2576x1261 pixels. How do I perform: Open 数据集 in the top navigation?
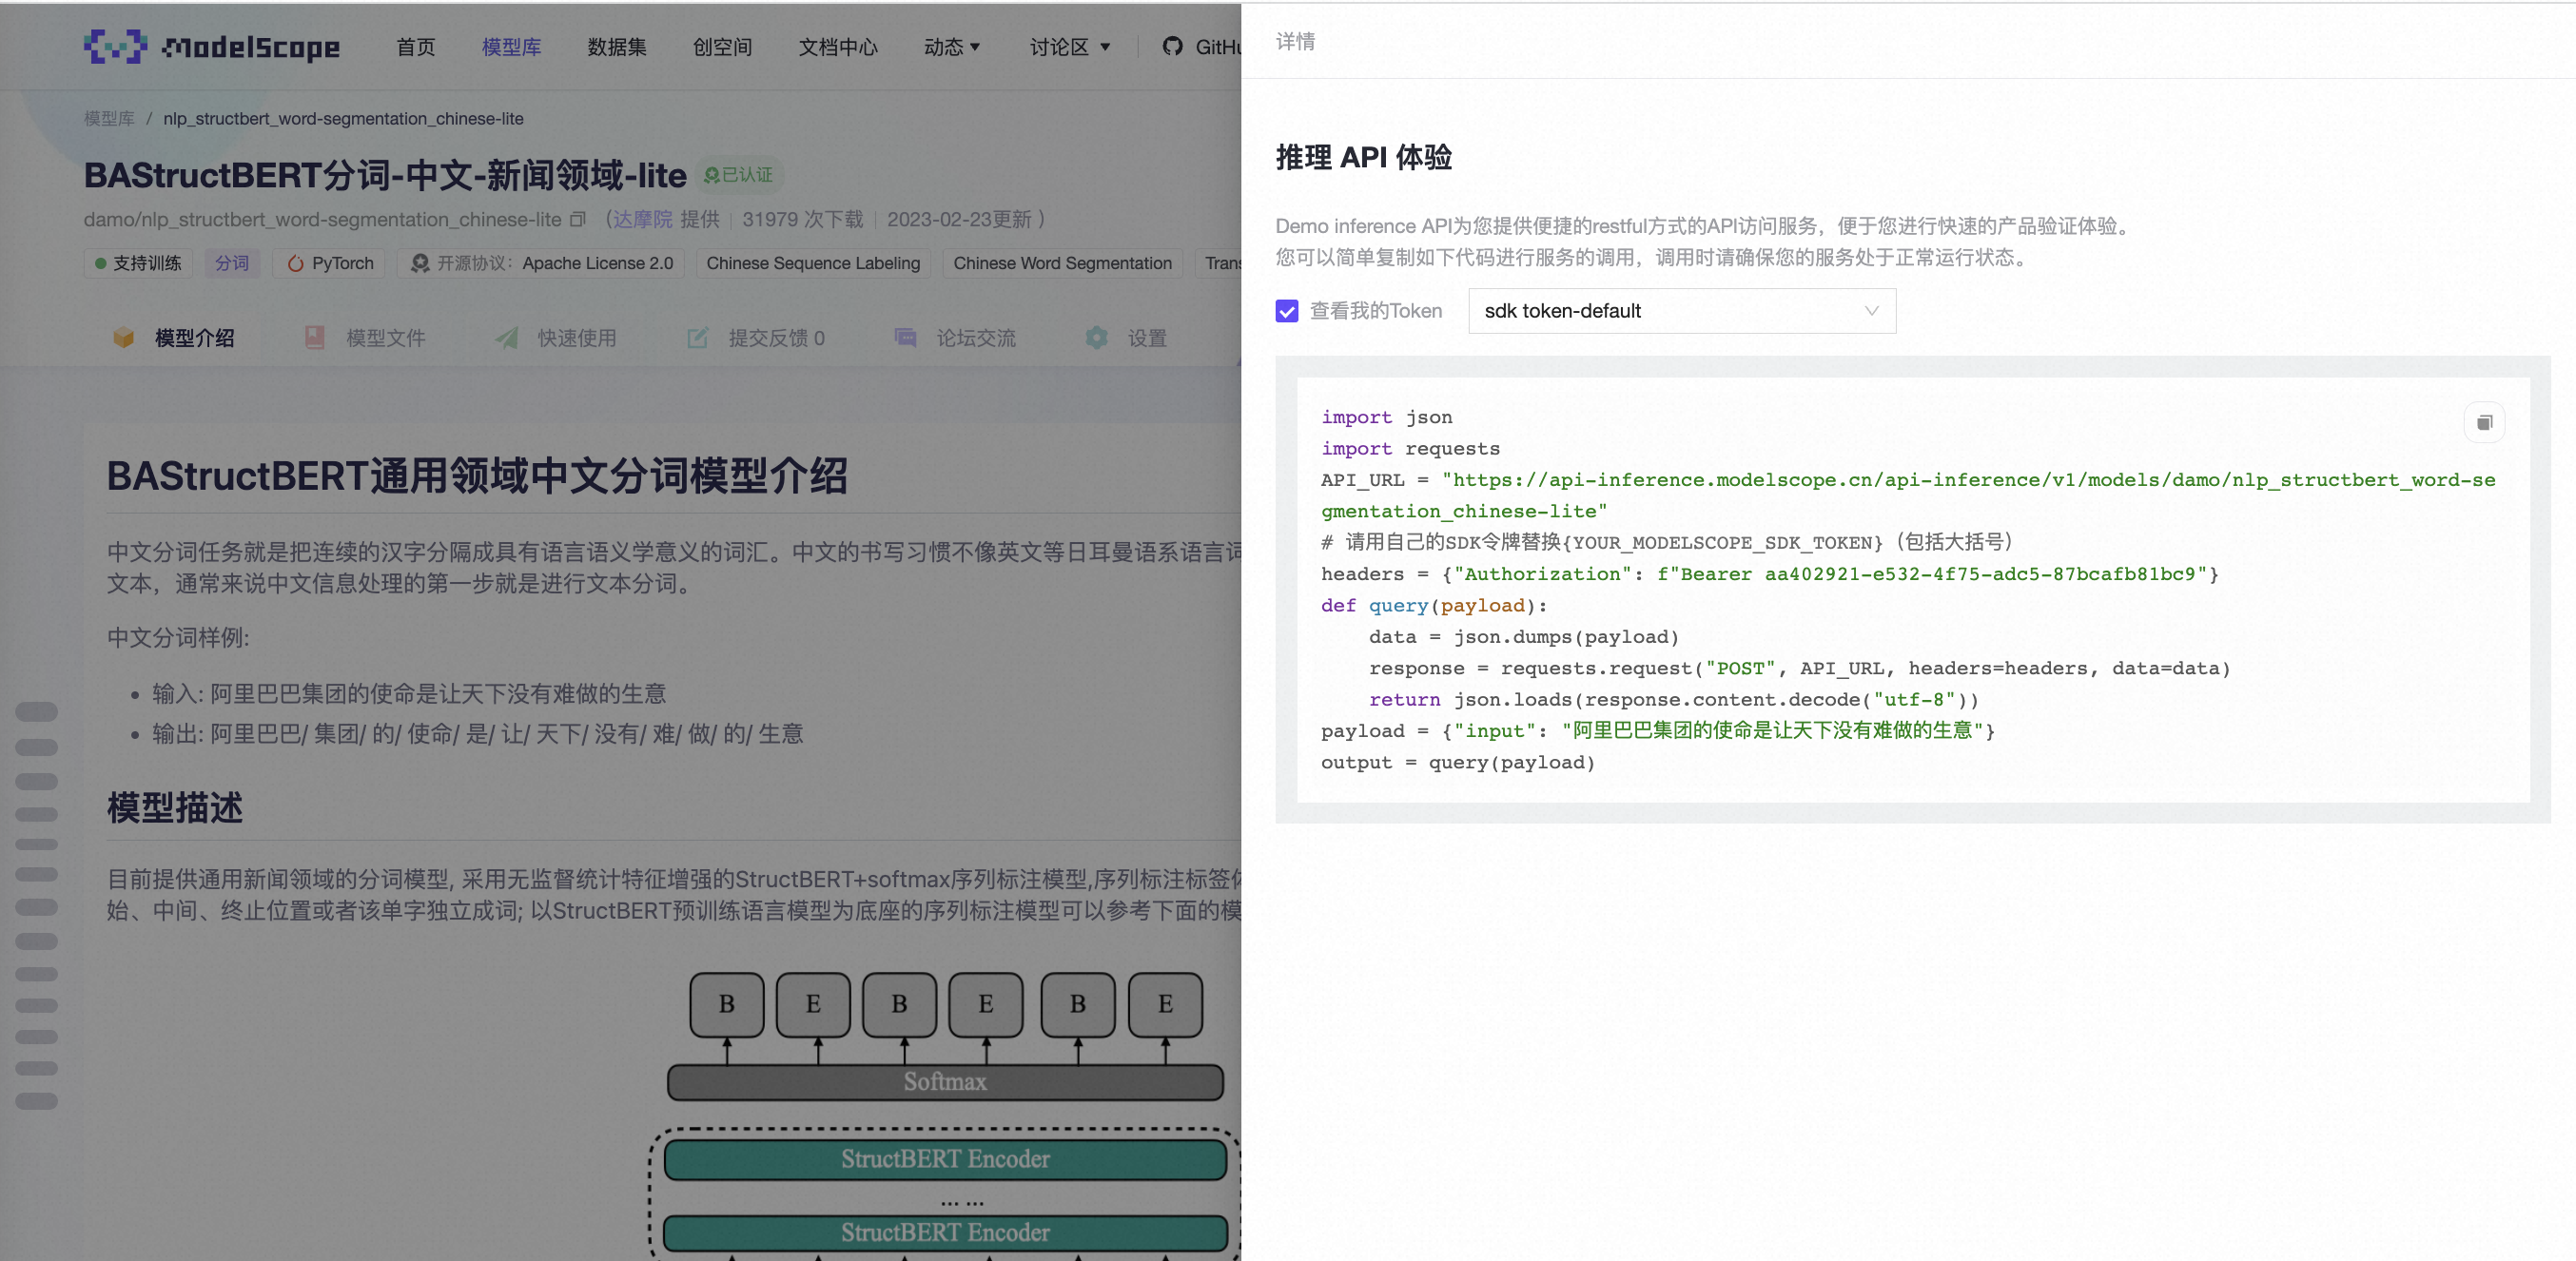click(617, 47)
